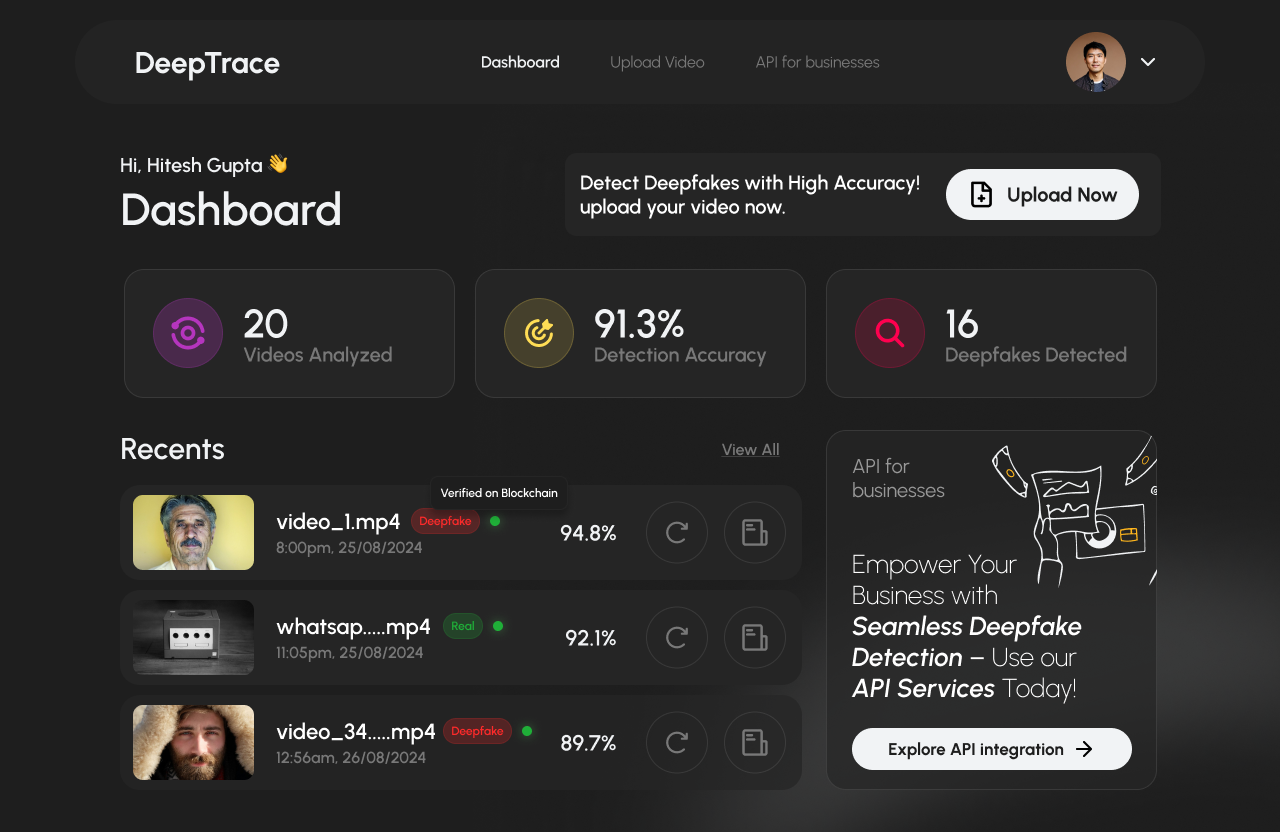1280x832 pixels.
Task: Click the Real badge on whatsap.....mp4
Action: tap(463, 626)
